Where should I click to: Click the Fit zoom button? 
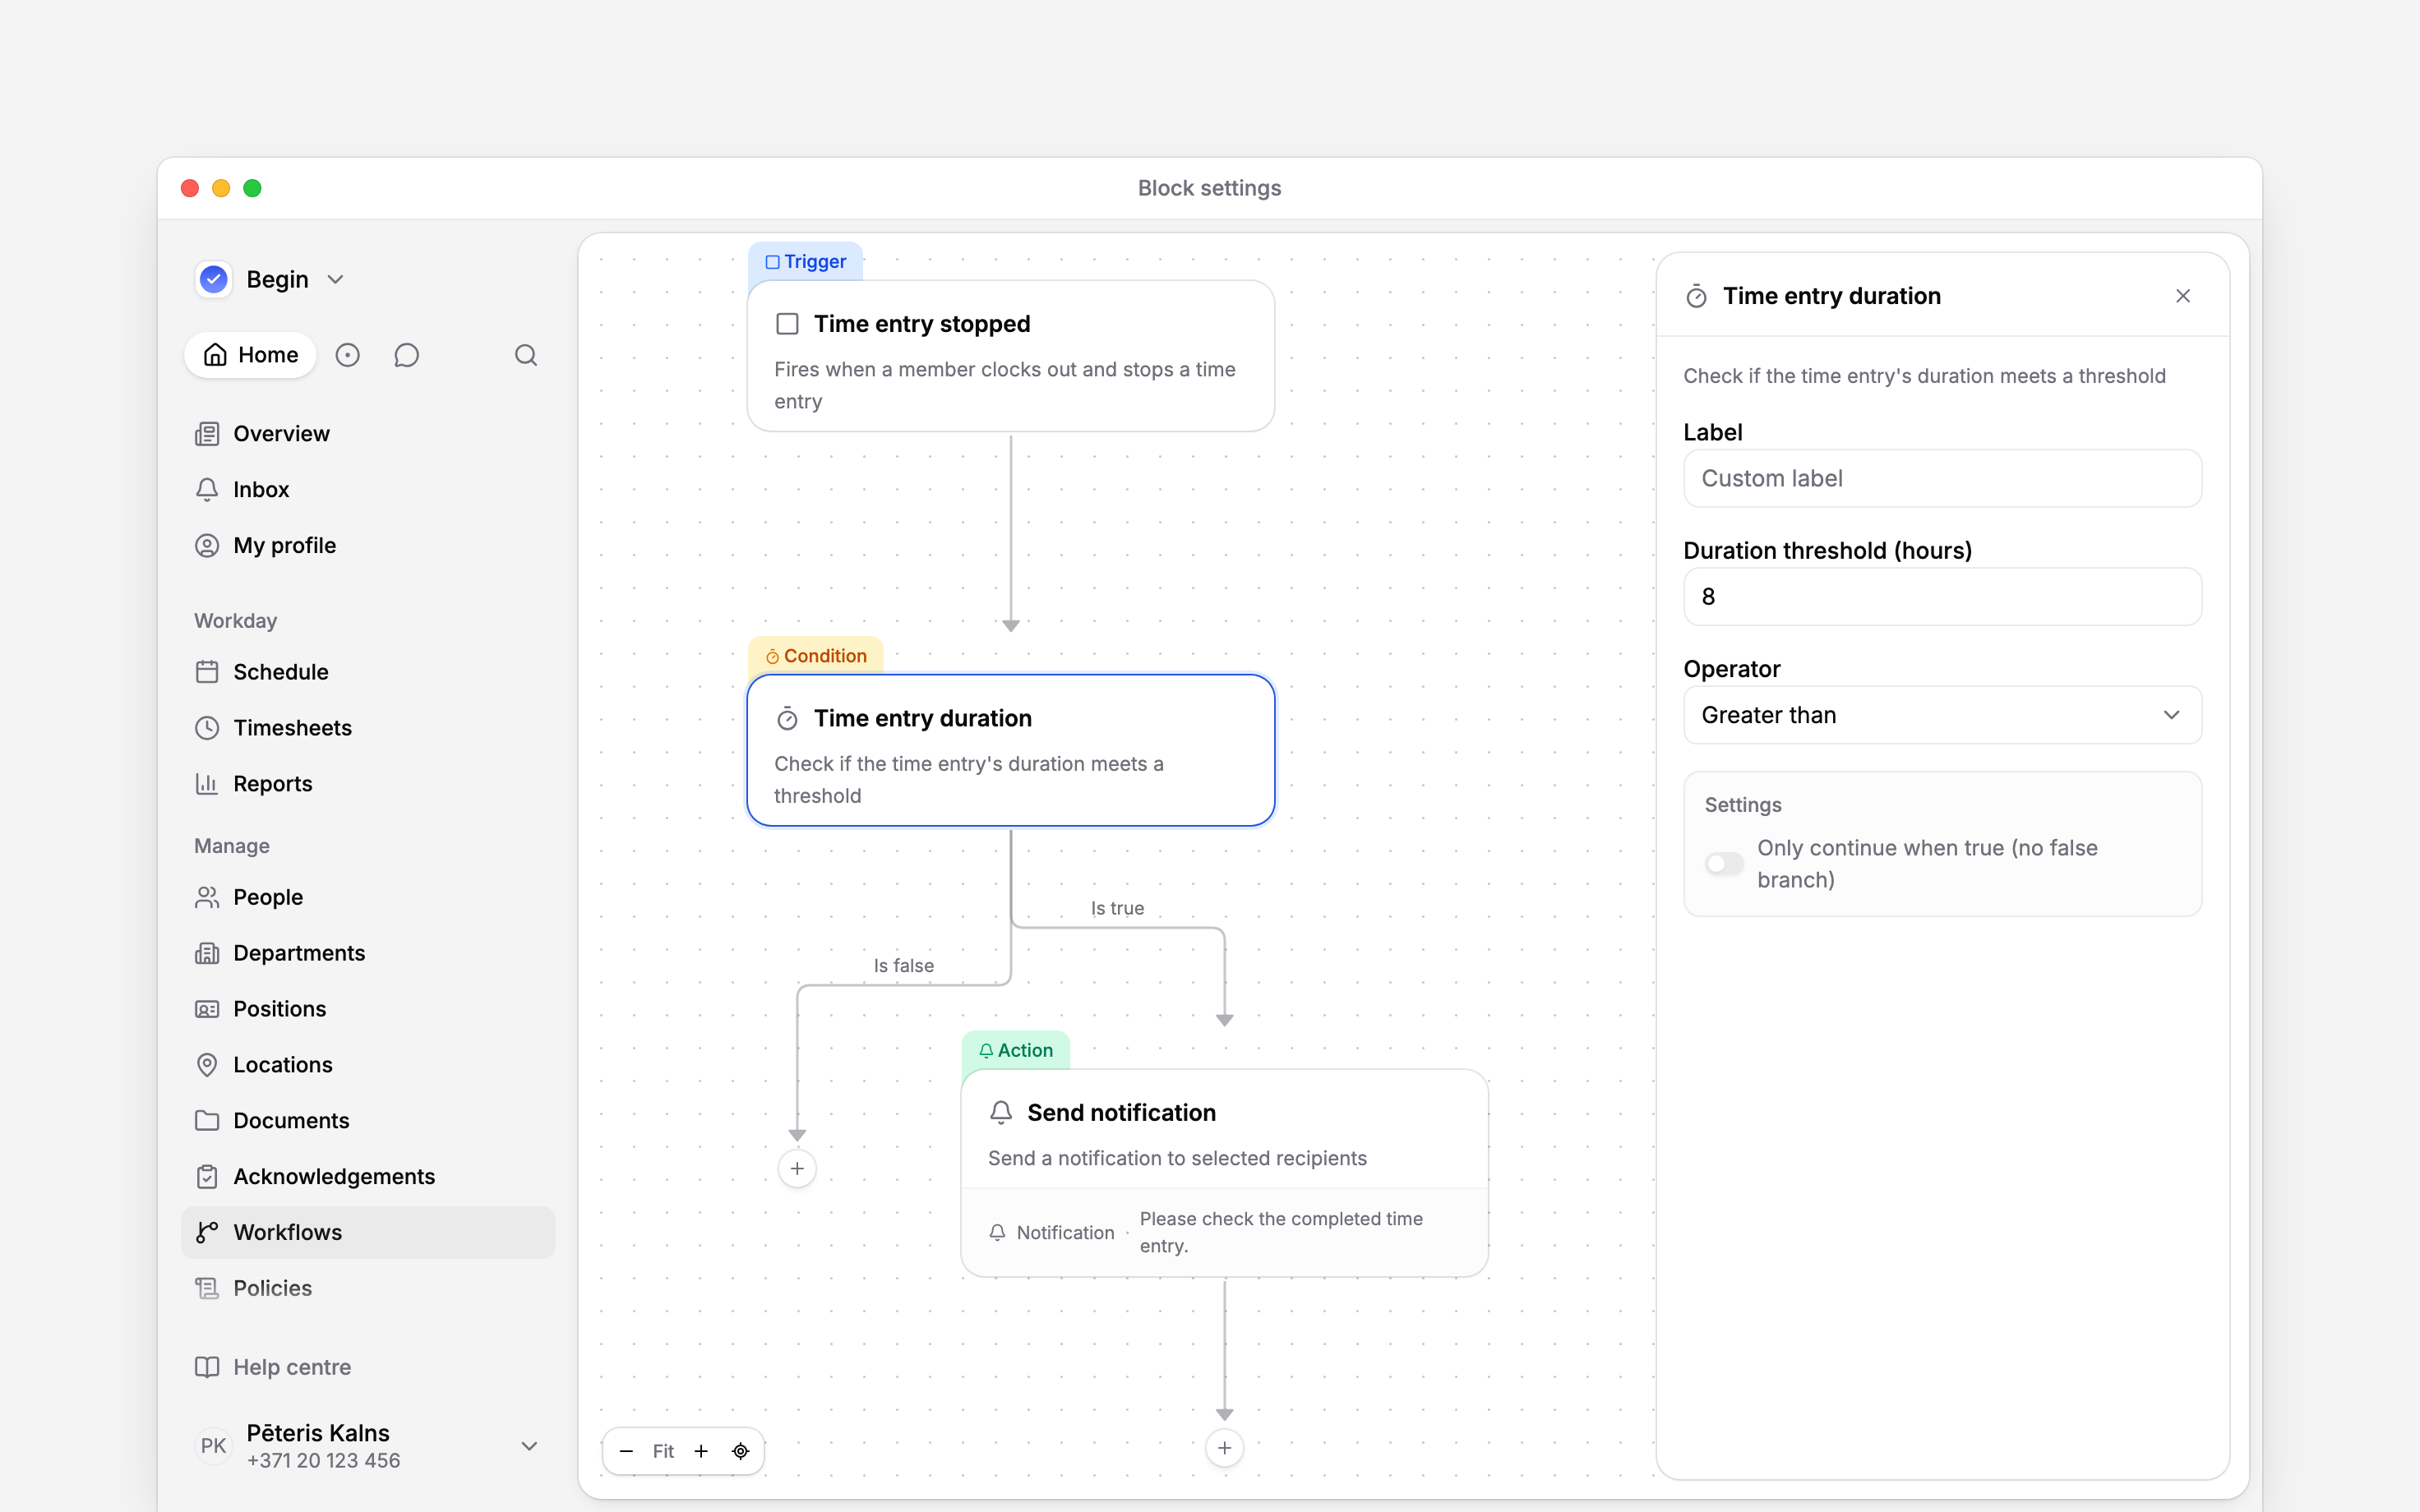(663, 1451)
